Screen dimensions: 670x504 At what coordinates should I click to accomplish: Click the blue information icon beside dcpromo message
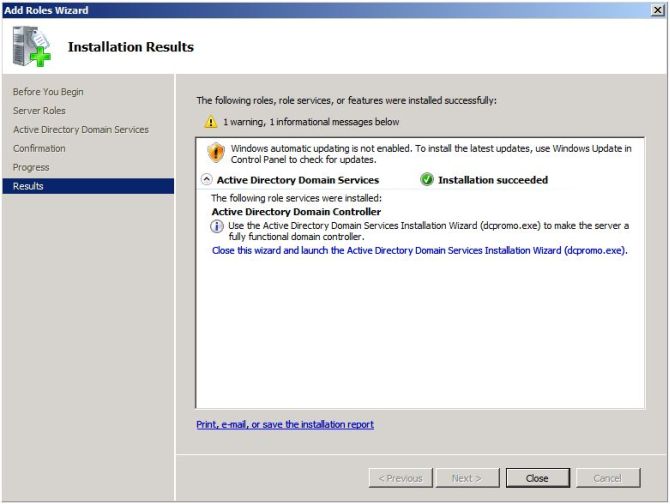[x=217, y=226]
